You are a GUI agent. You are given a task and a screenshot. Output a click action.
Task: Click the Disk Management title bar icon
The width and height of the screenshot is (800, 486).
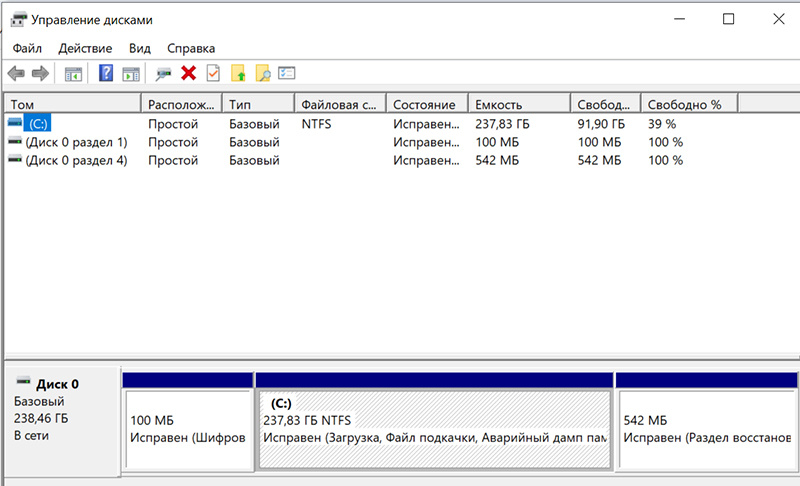[18, 19]
